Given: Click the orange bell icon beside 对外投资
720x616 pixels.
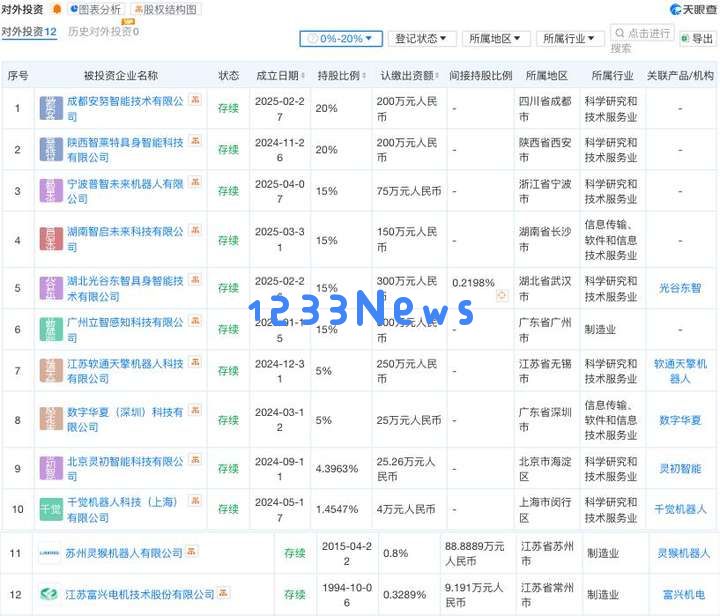Looking at the screenshot, I should point(57,9).
